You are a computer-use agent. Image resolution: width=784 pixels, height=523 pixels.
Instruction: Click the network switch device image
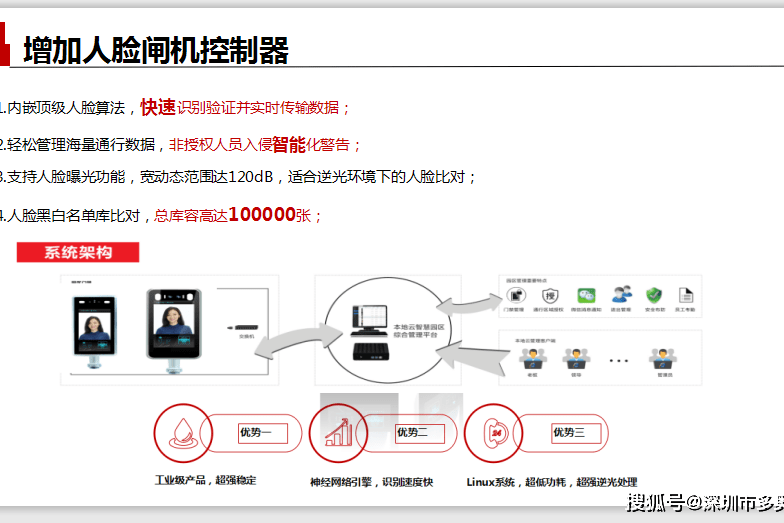point(245,327)
